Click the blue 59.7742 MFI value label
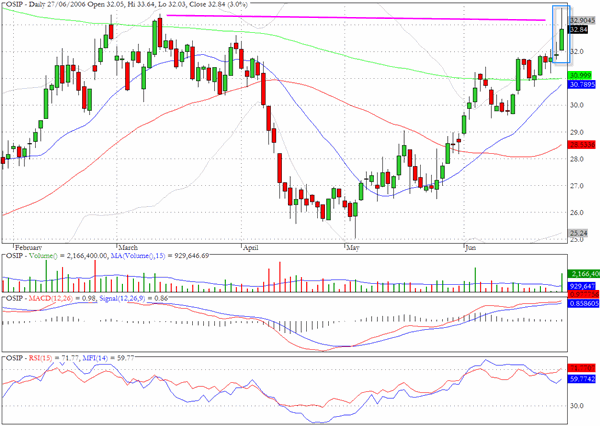 point(582,379)
